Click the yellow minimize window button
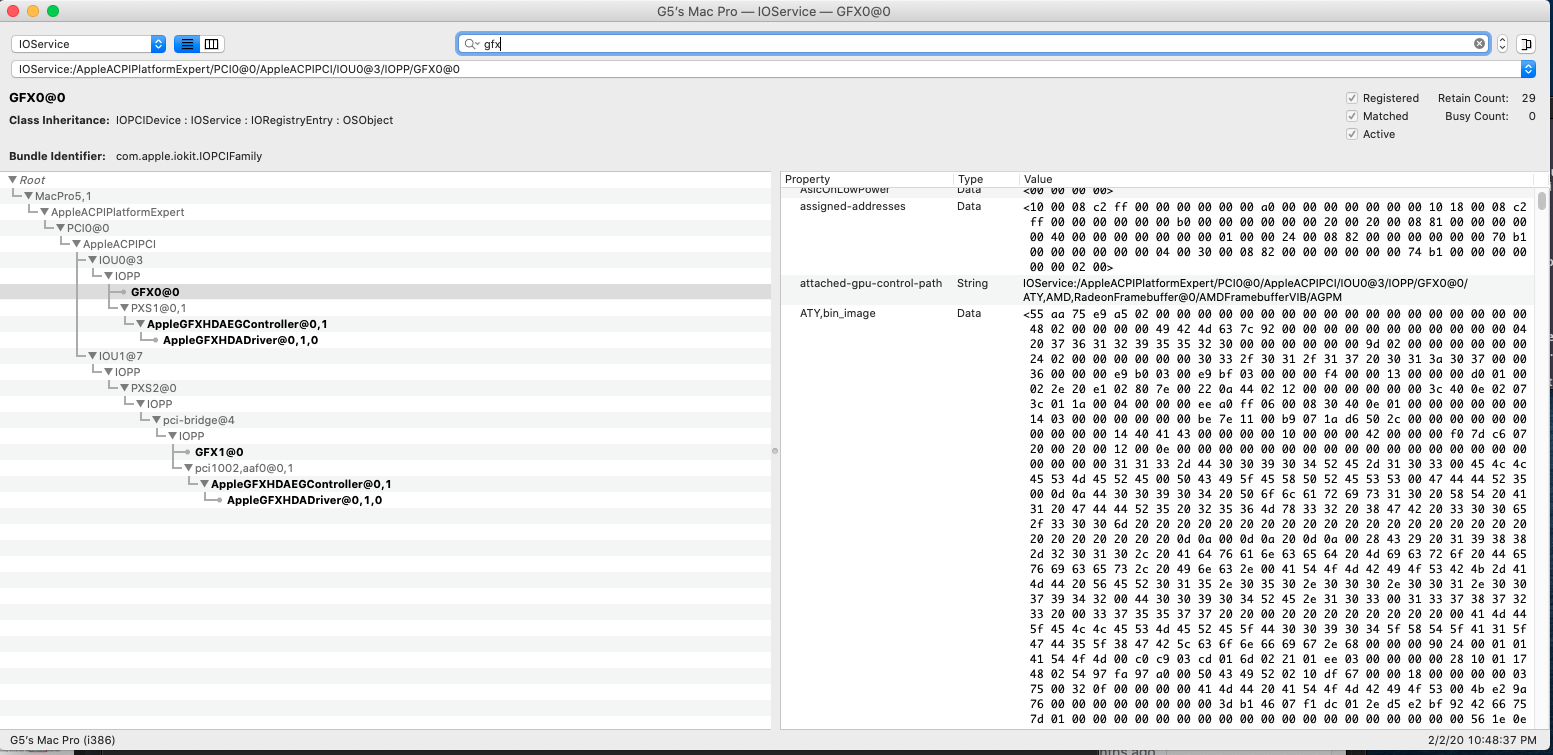 [x=33, y=11]
